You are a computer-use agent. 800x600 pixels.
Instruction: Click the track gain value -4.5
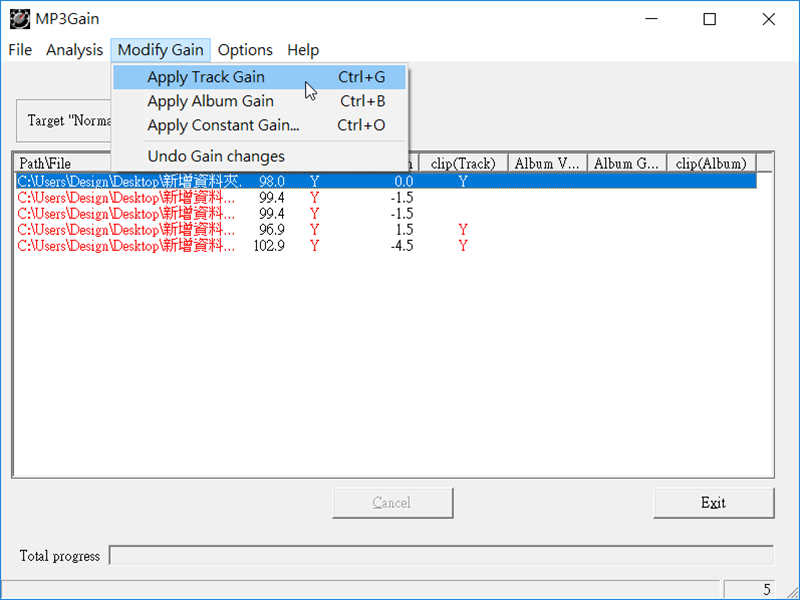click(402, 246)
